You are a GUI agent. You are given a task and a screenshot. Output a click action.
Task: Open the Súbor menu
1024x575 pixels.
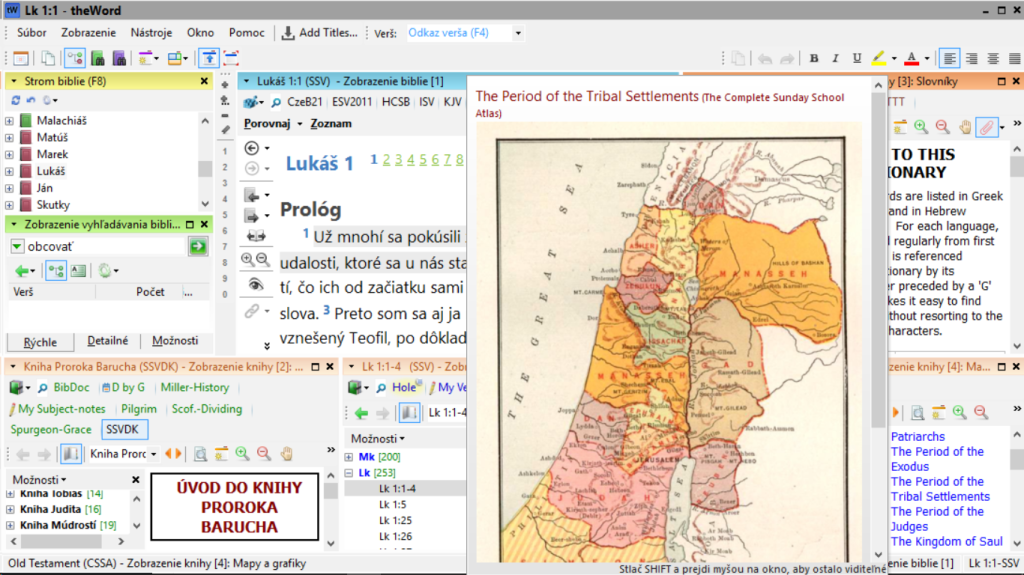pos(31,33)
